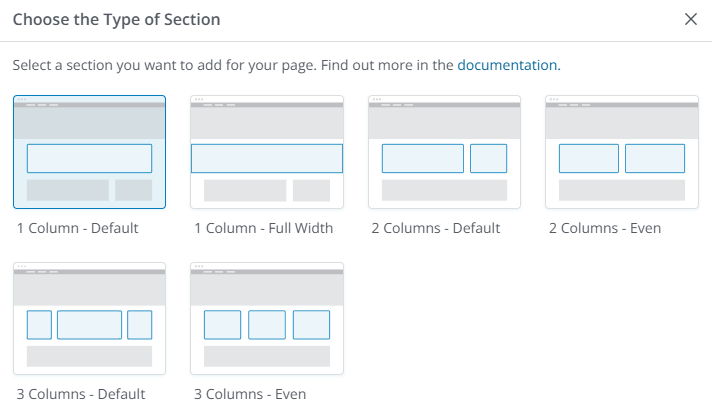The height and width of the screenshot is (414, 712).
Task: Open the documentation link
Action: point(506,65)
